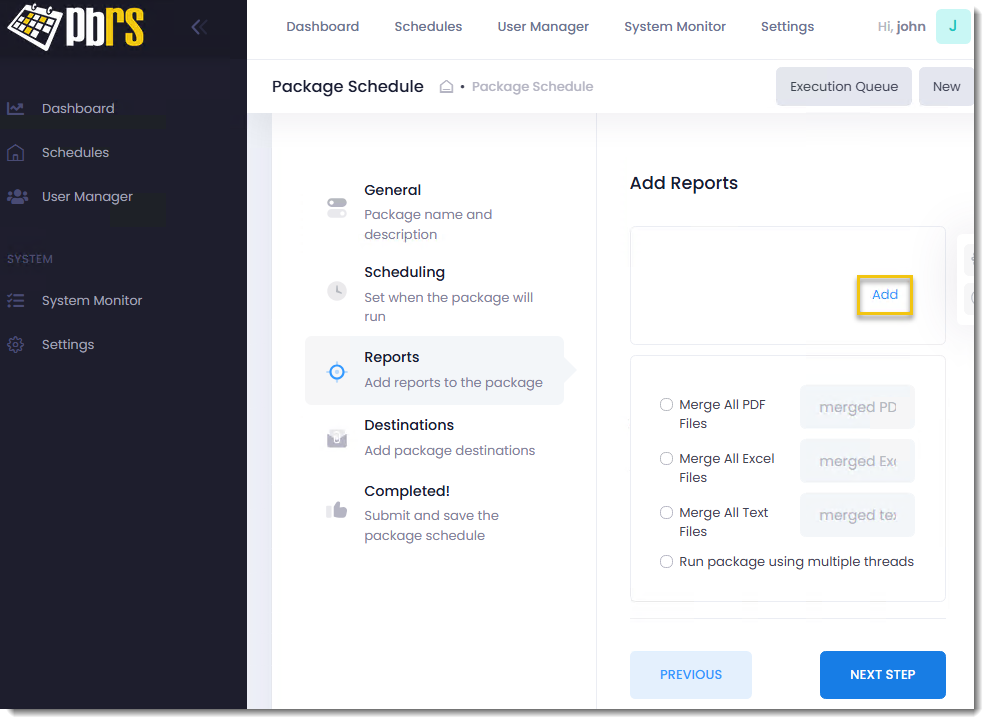Open System Monitor in top navigation
The image size is (989, 724).
point(675,27)
